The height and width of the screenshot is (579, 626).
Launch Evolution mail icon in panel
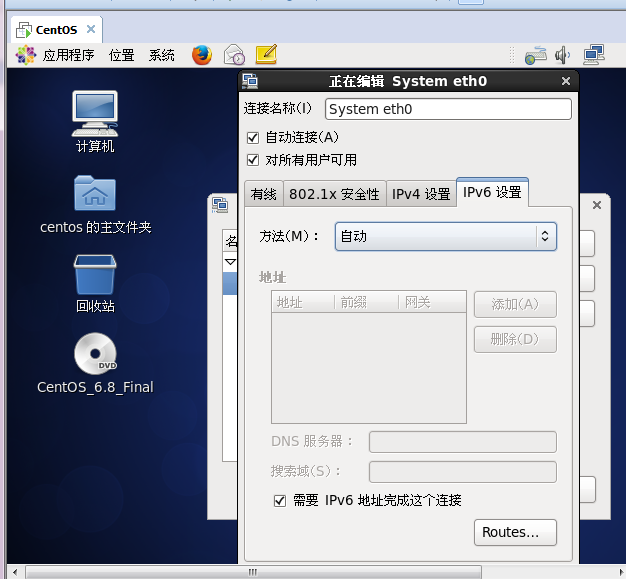pos(234,55)
